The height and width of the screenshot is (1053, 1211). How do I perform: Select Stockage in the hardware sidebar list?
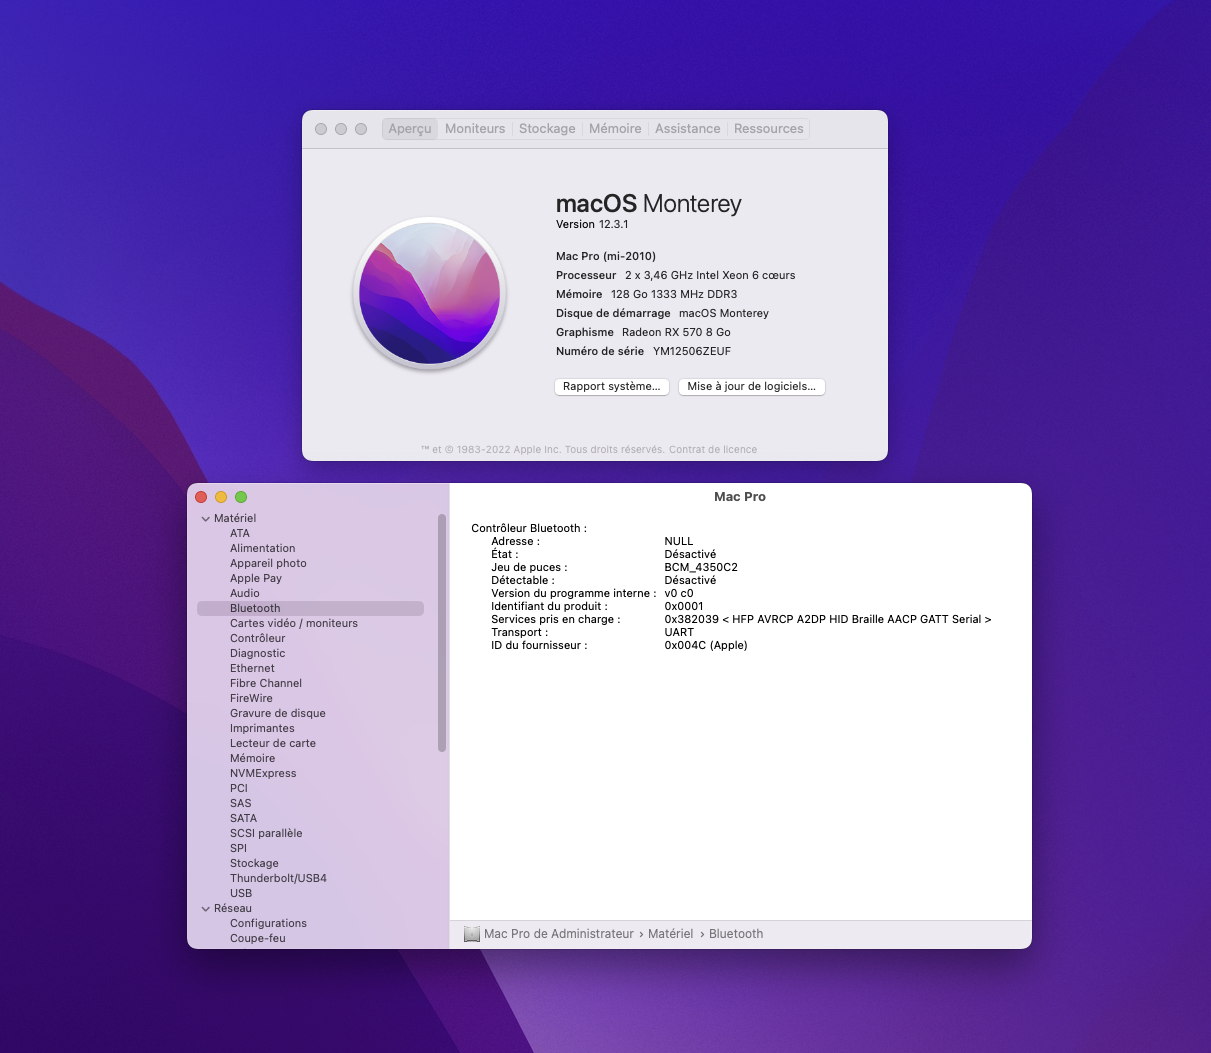point(254,863)
